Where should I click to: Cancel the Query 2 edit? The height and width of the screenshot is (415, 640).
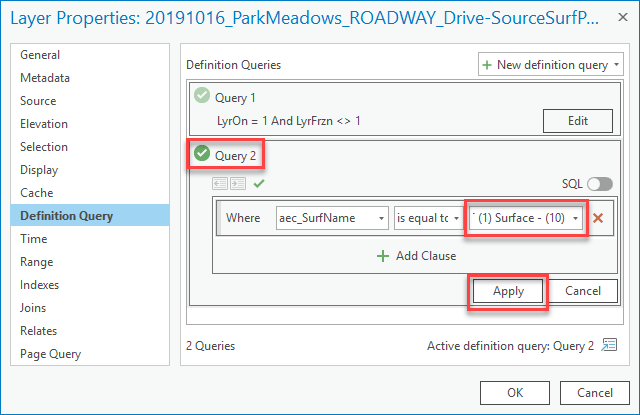(x=583, y=291)
